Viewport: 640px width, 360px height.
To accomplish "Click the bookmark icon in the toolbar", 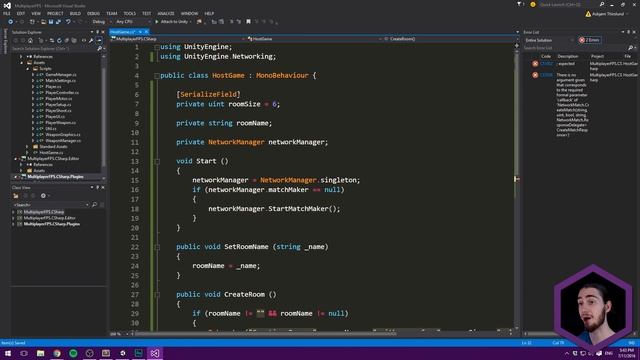I will 248,22.
